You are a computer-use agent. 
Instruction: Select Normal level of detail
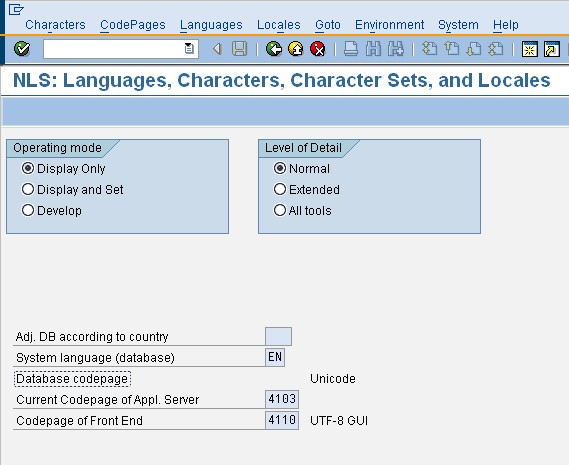[280, 168]
